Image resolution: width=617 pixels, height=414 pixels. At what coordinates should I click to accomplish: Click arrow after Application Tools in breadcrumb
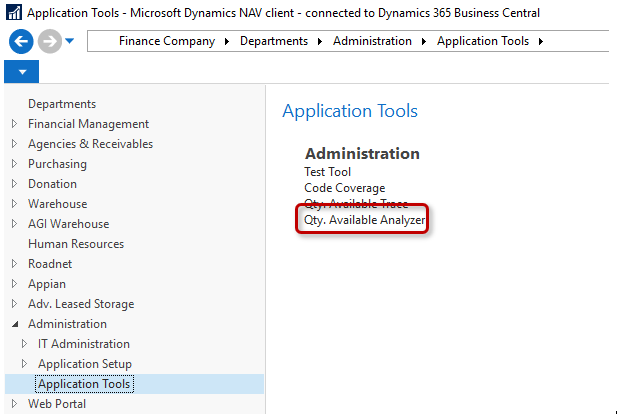click(541, 41)
